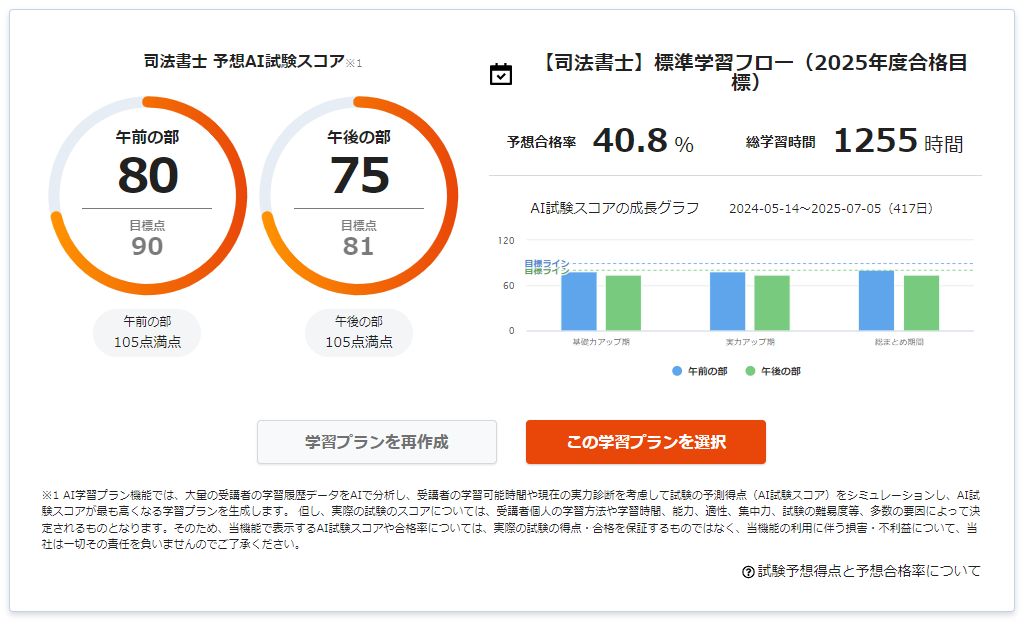Click blue bar for 実力アップ期

pyautogui.click(x=728, y=301)
